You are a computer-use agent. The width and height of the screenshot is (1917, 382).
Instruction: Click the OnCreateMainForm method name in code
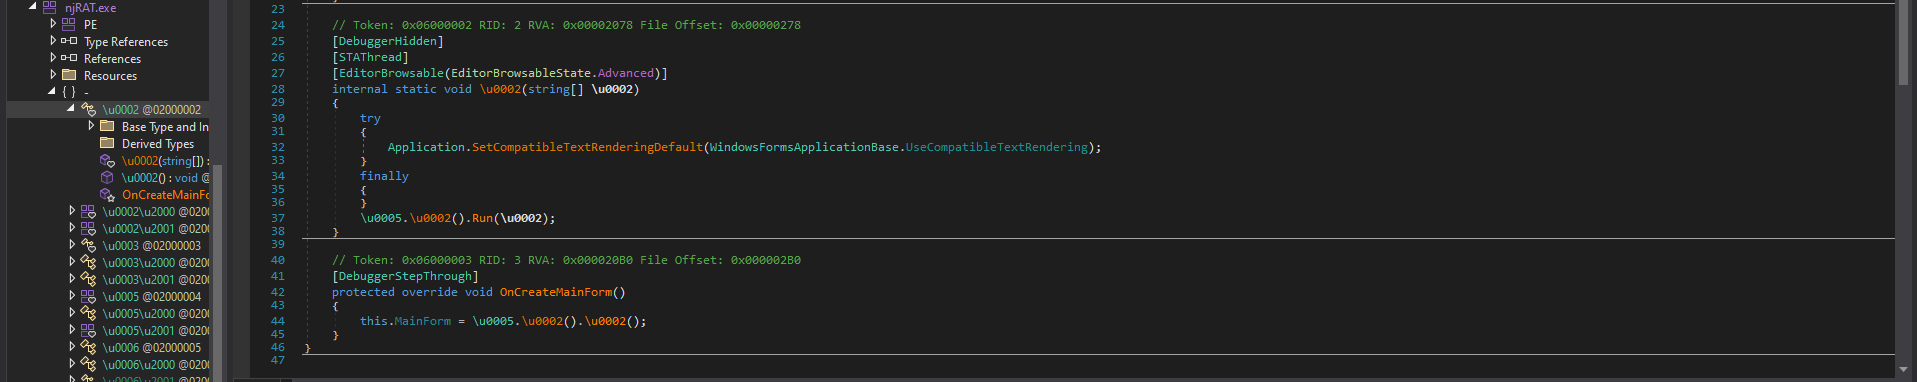pyautogui.click(x=555, y=292)
